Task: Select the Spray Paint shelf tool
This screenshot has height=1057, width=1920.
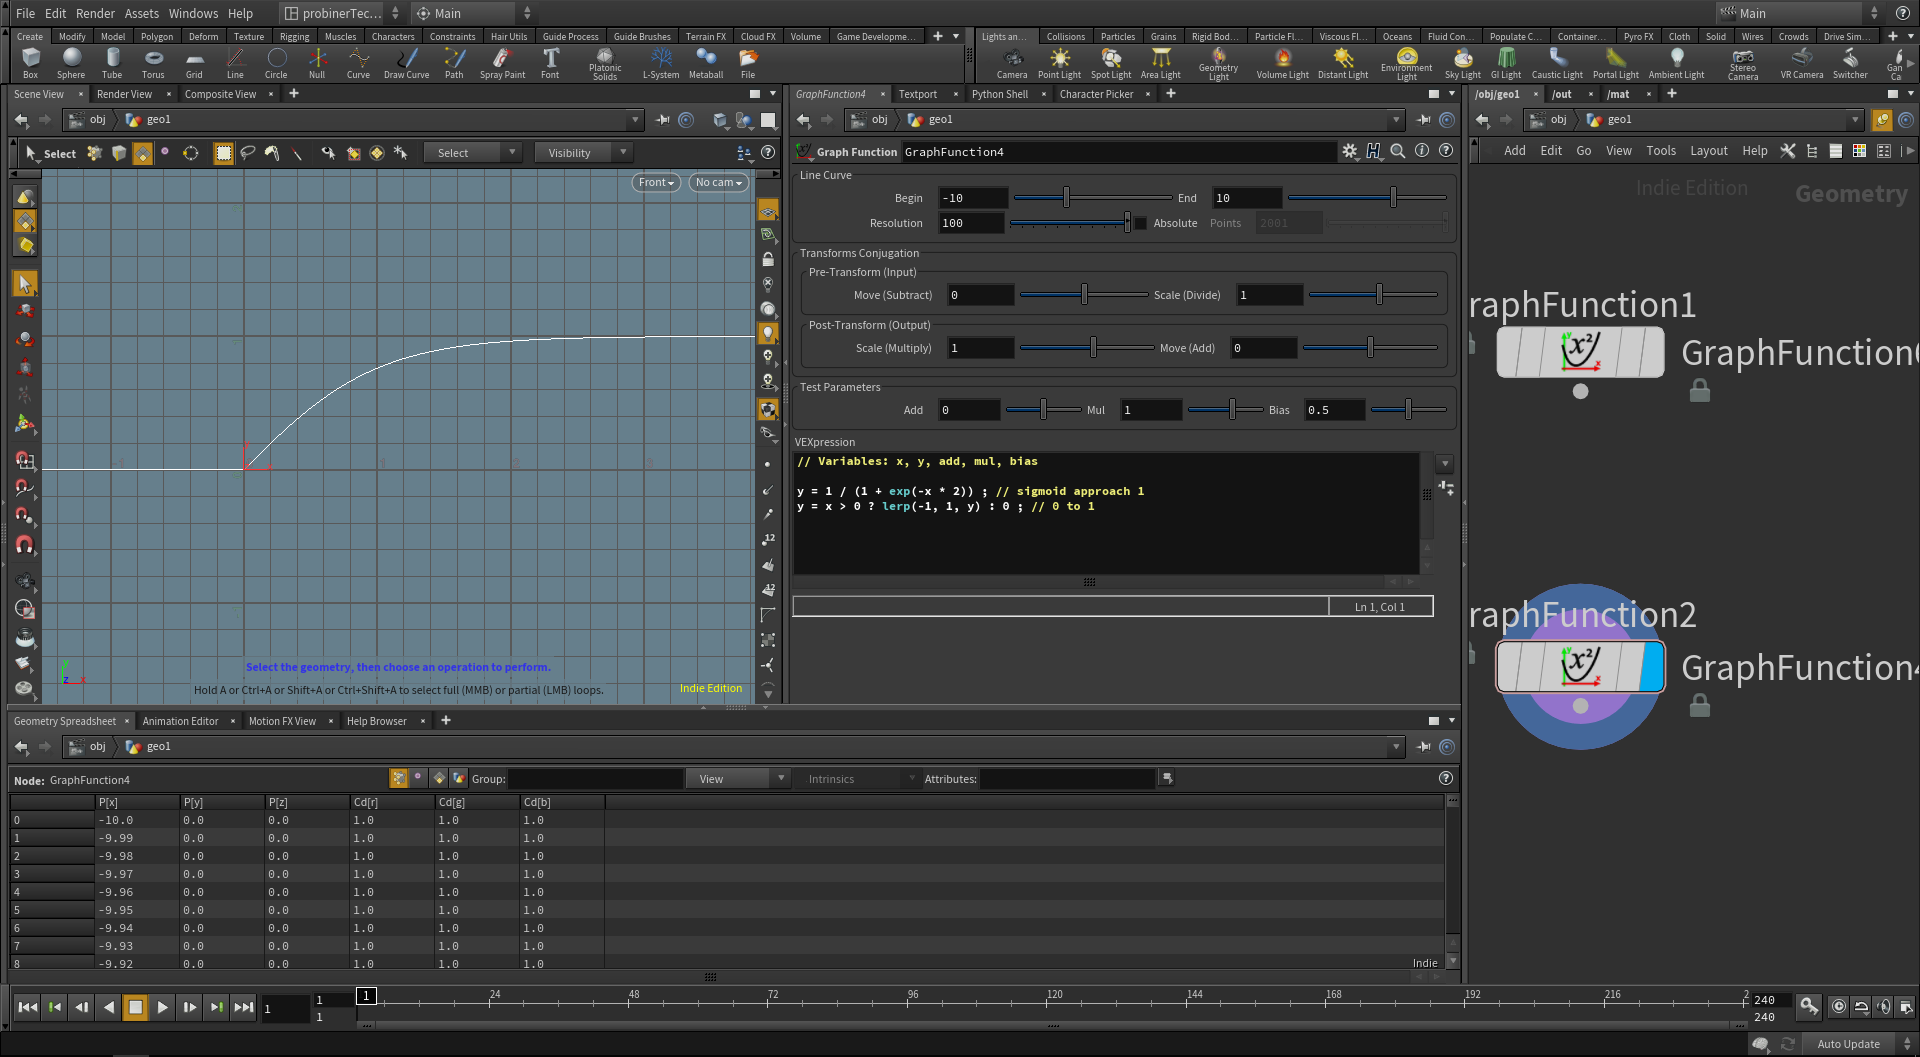Action: [502, 63]
